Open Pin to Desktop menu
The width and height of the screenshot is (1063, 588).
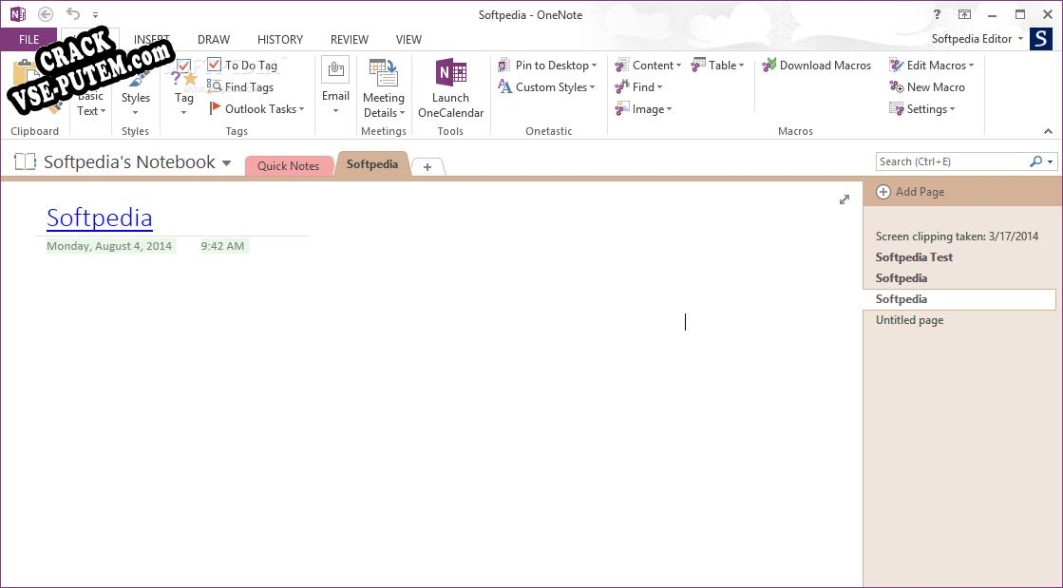click(547, 65)
